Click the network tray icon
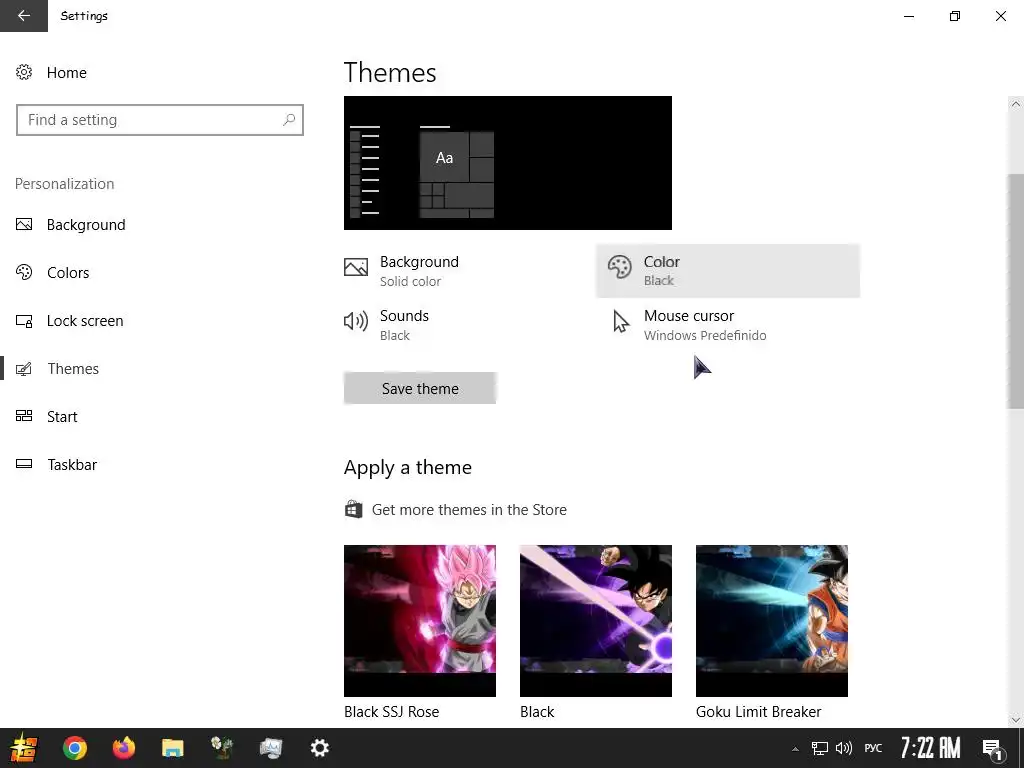Screen dimensions: 1024x768 pyautogui.click(x=820, y=748)
